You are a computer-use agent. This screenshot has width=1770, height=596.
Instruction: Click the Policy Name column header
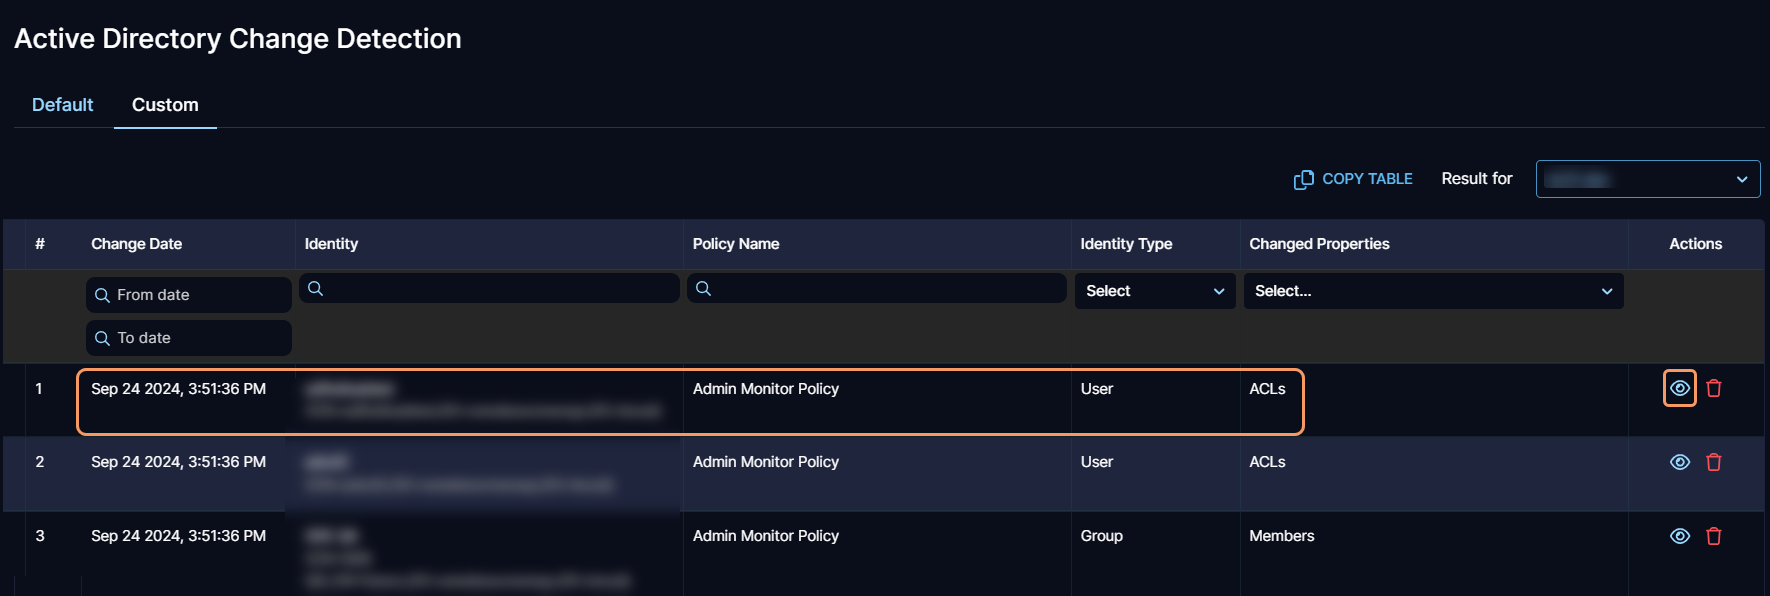(x=735, y=244)
